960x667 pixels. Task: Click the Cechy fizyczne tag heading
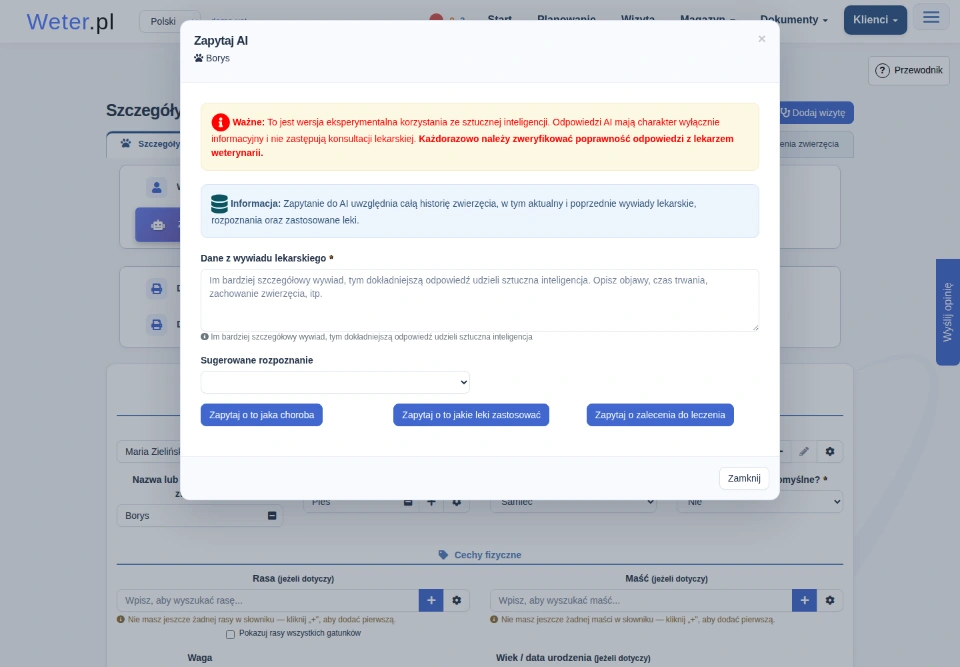point(480,555)
